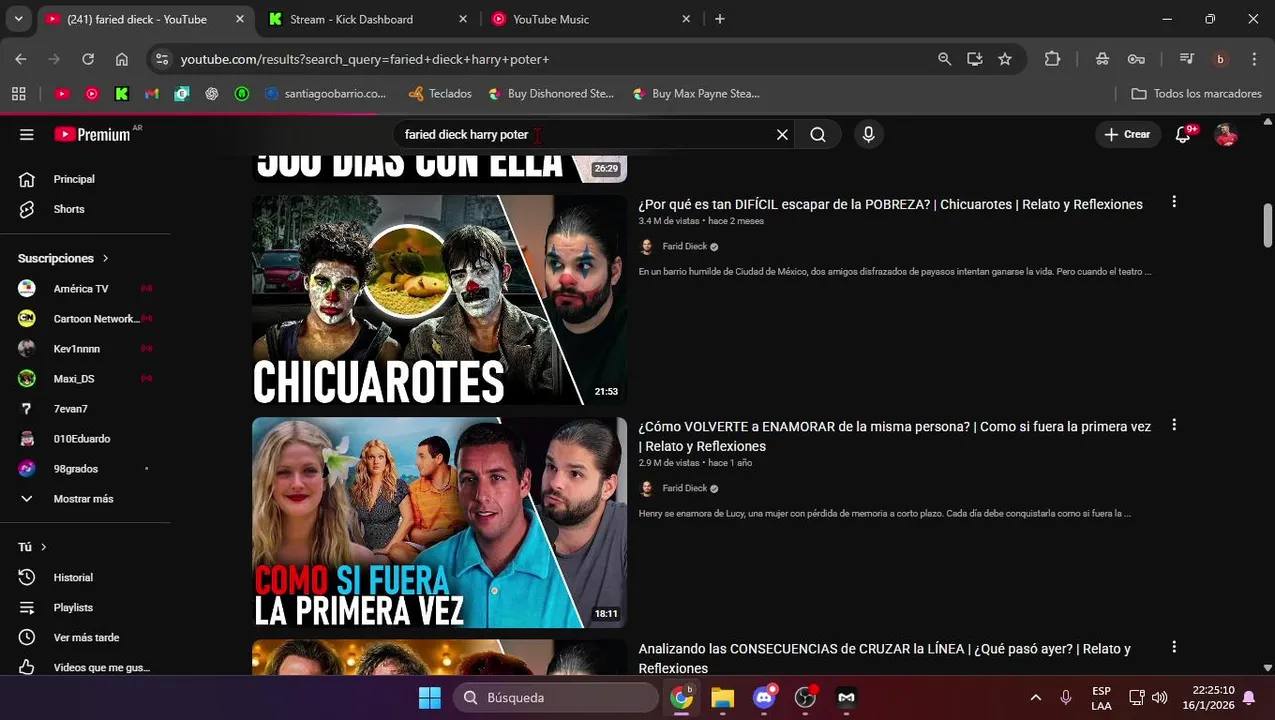
Task: Bookmark this page with star
Action: pyautogui.click(x=1005, y=59)
